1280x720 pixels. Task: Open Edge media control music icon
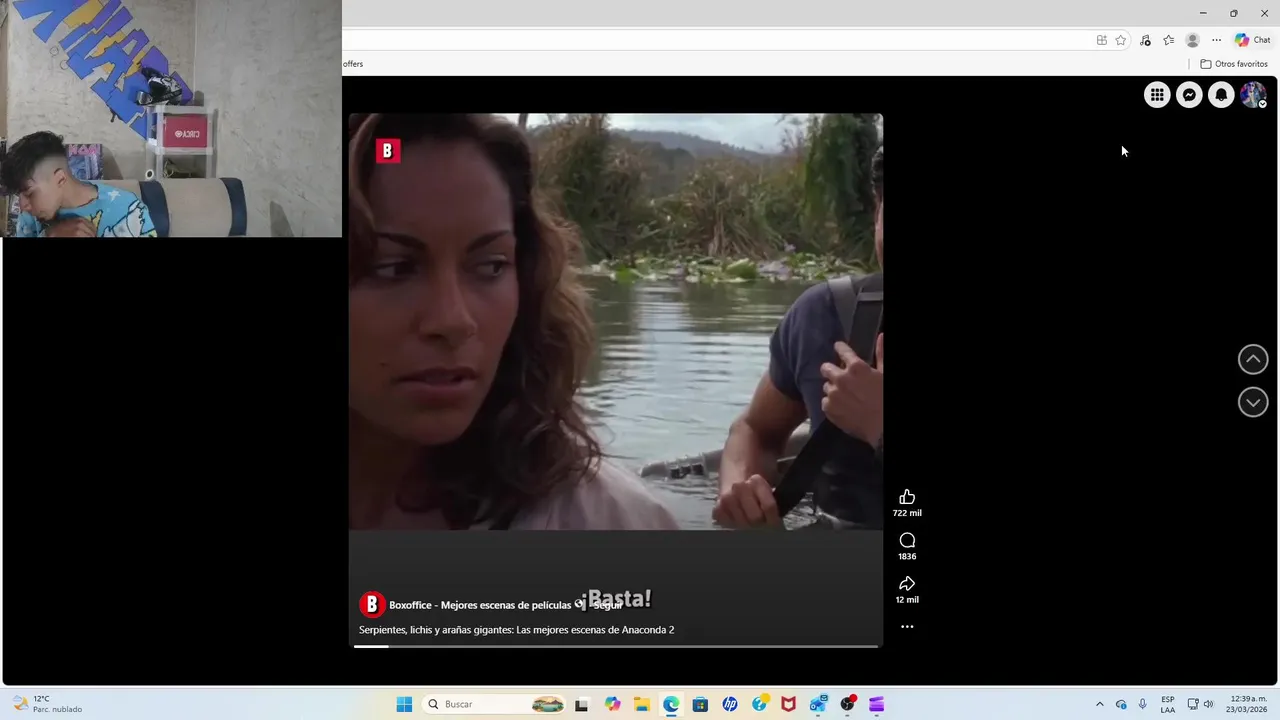click(1145, 40)
